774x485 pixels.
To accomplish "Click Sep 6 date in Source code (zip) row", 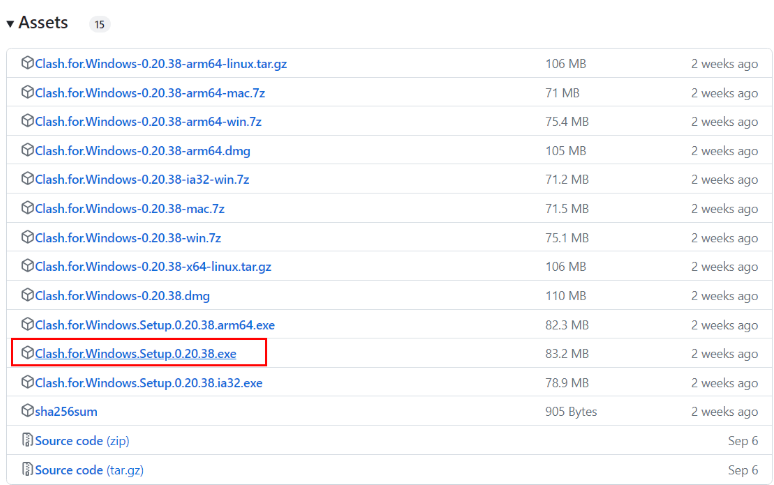I will (x=743, y=441).
